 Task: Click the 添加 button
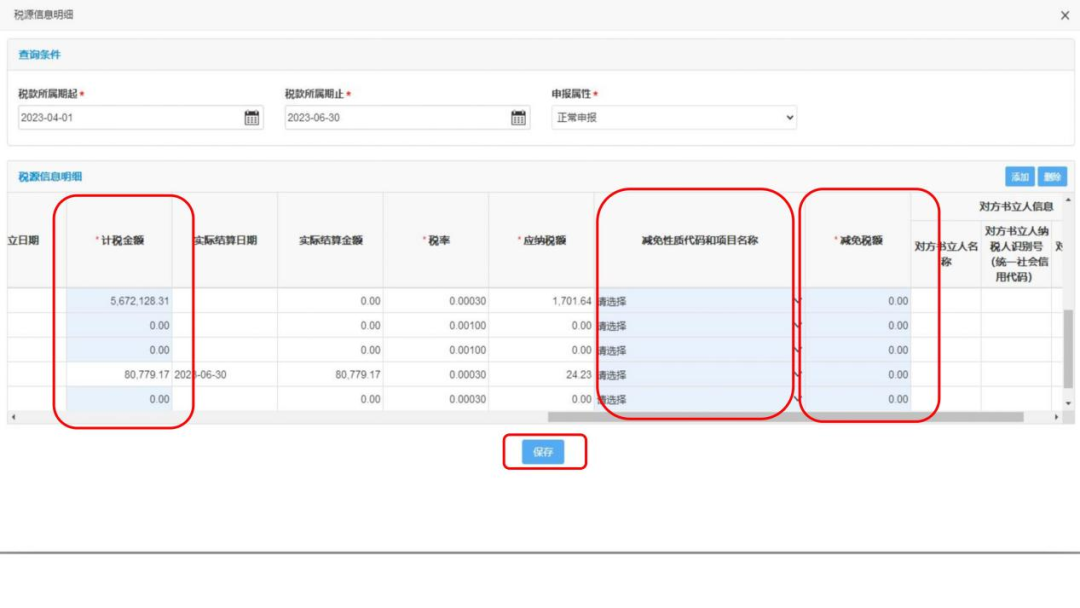1019,177
